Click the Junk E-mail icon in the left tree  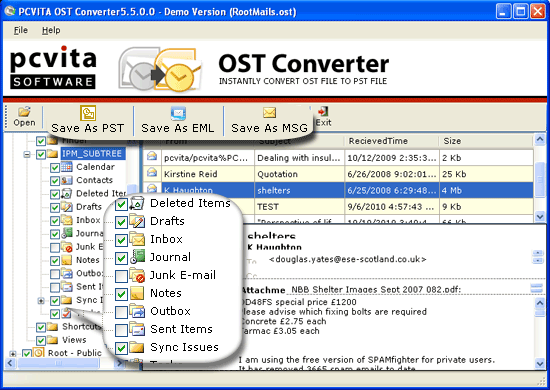67,247
